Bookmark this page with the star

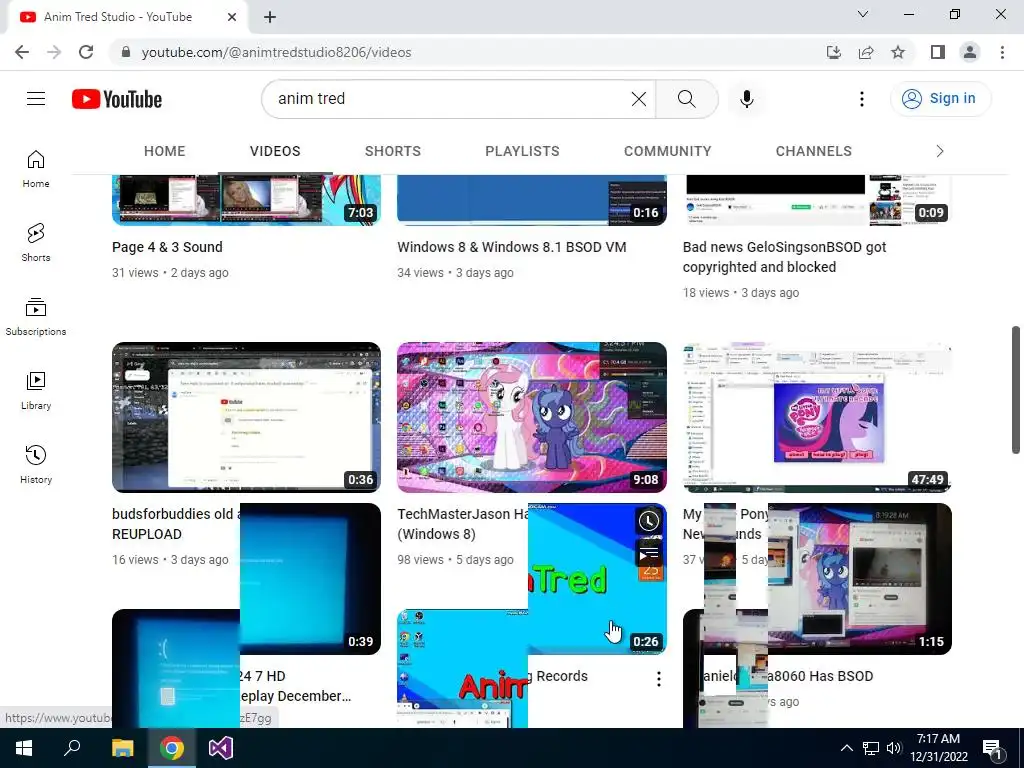(x=898, y=52)
